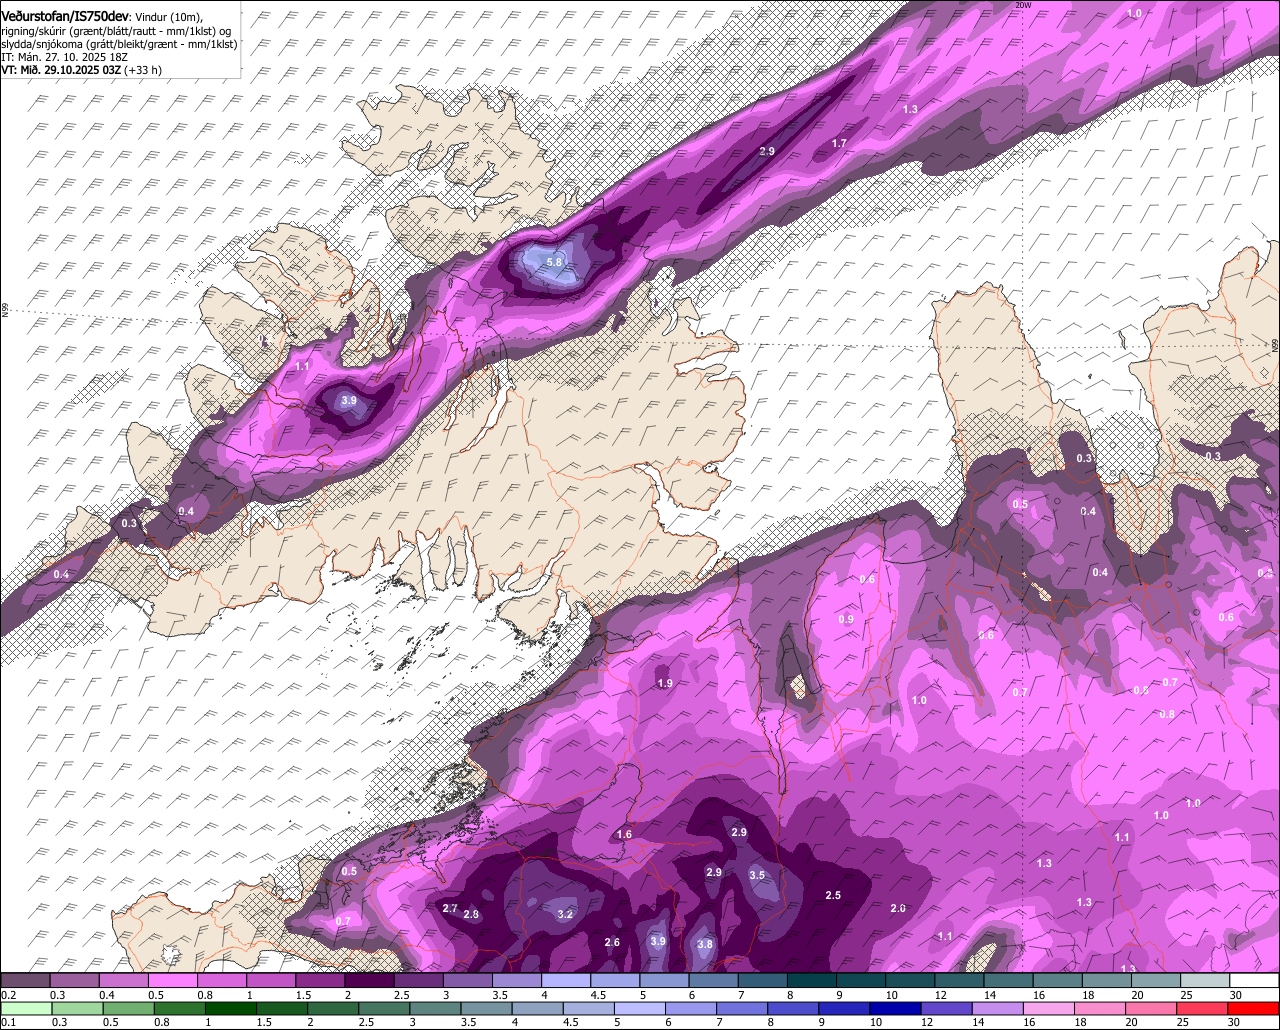
Task: Click the 1.7 value in the northern band
Action: click(x=840, y=144)
